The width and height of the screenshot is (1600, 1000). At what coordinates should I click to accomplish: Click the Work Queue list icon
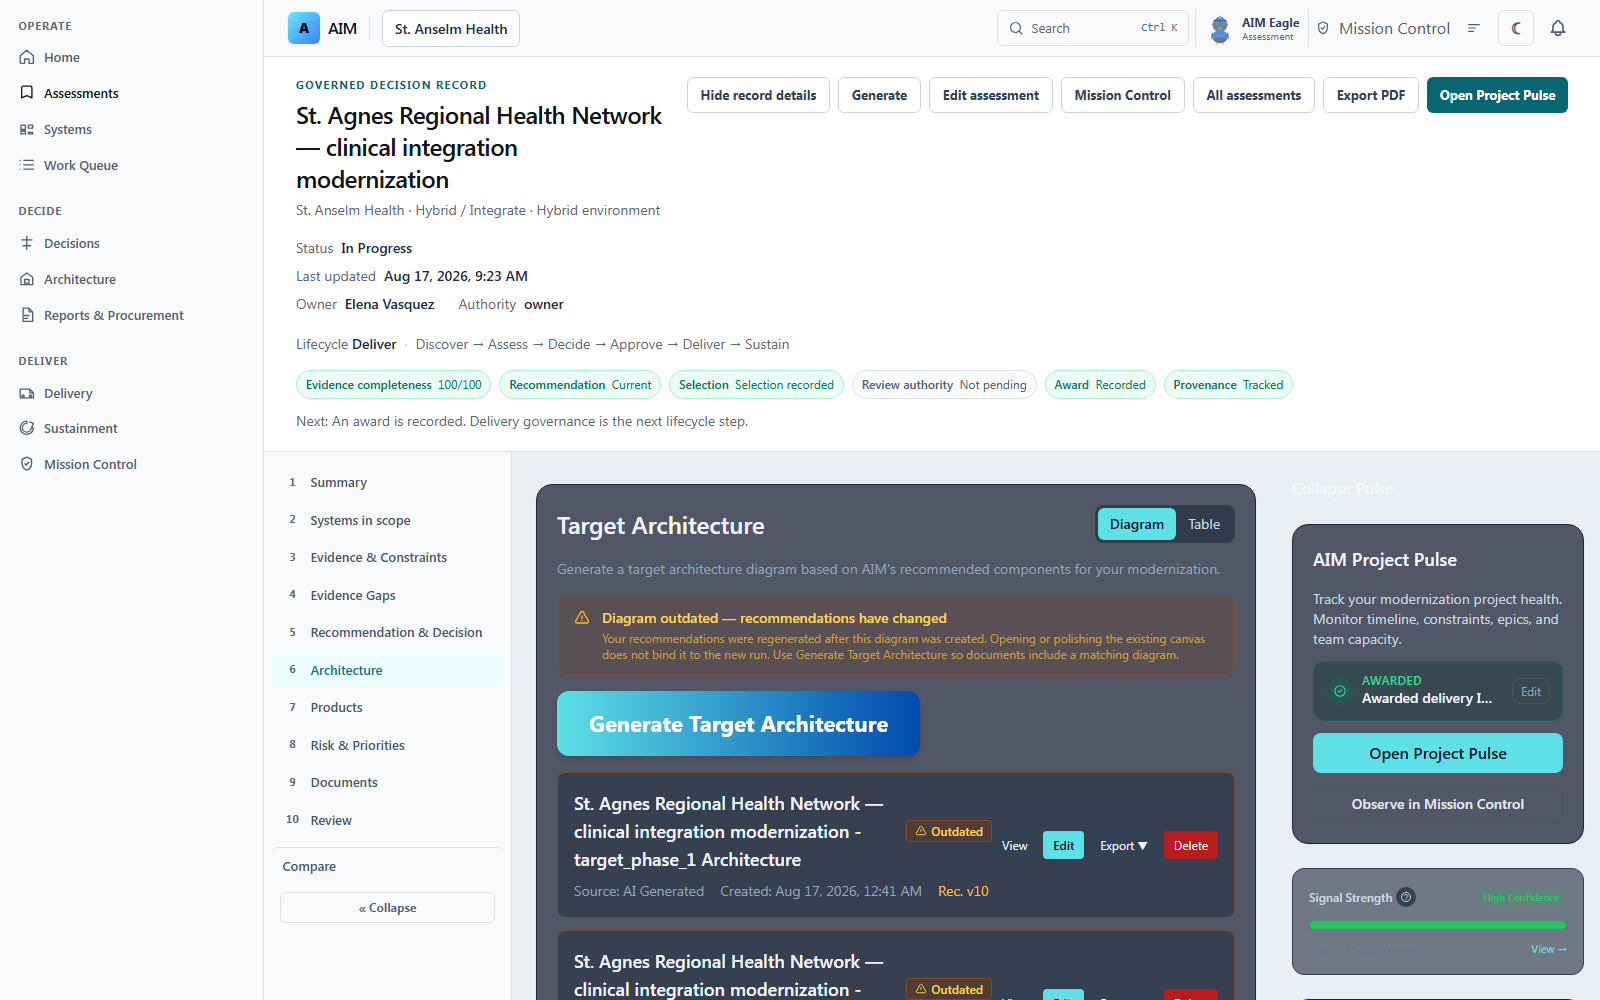tap(27, 165)
